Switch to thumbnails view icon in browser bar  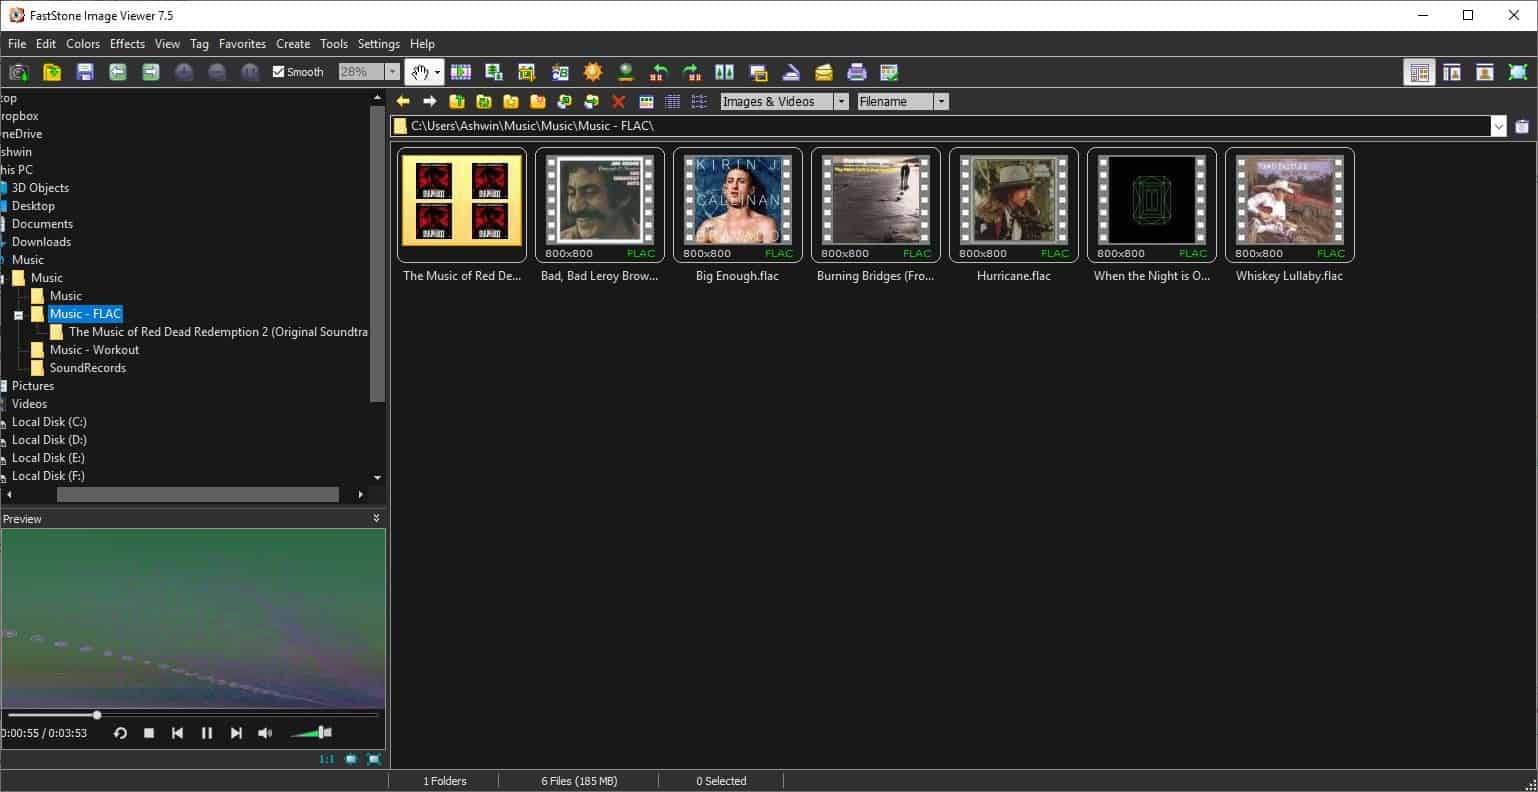click(x=646, y=101)
